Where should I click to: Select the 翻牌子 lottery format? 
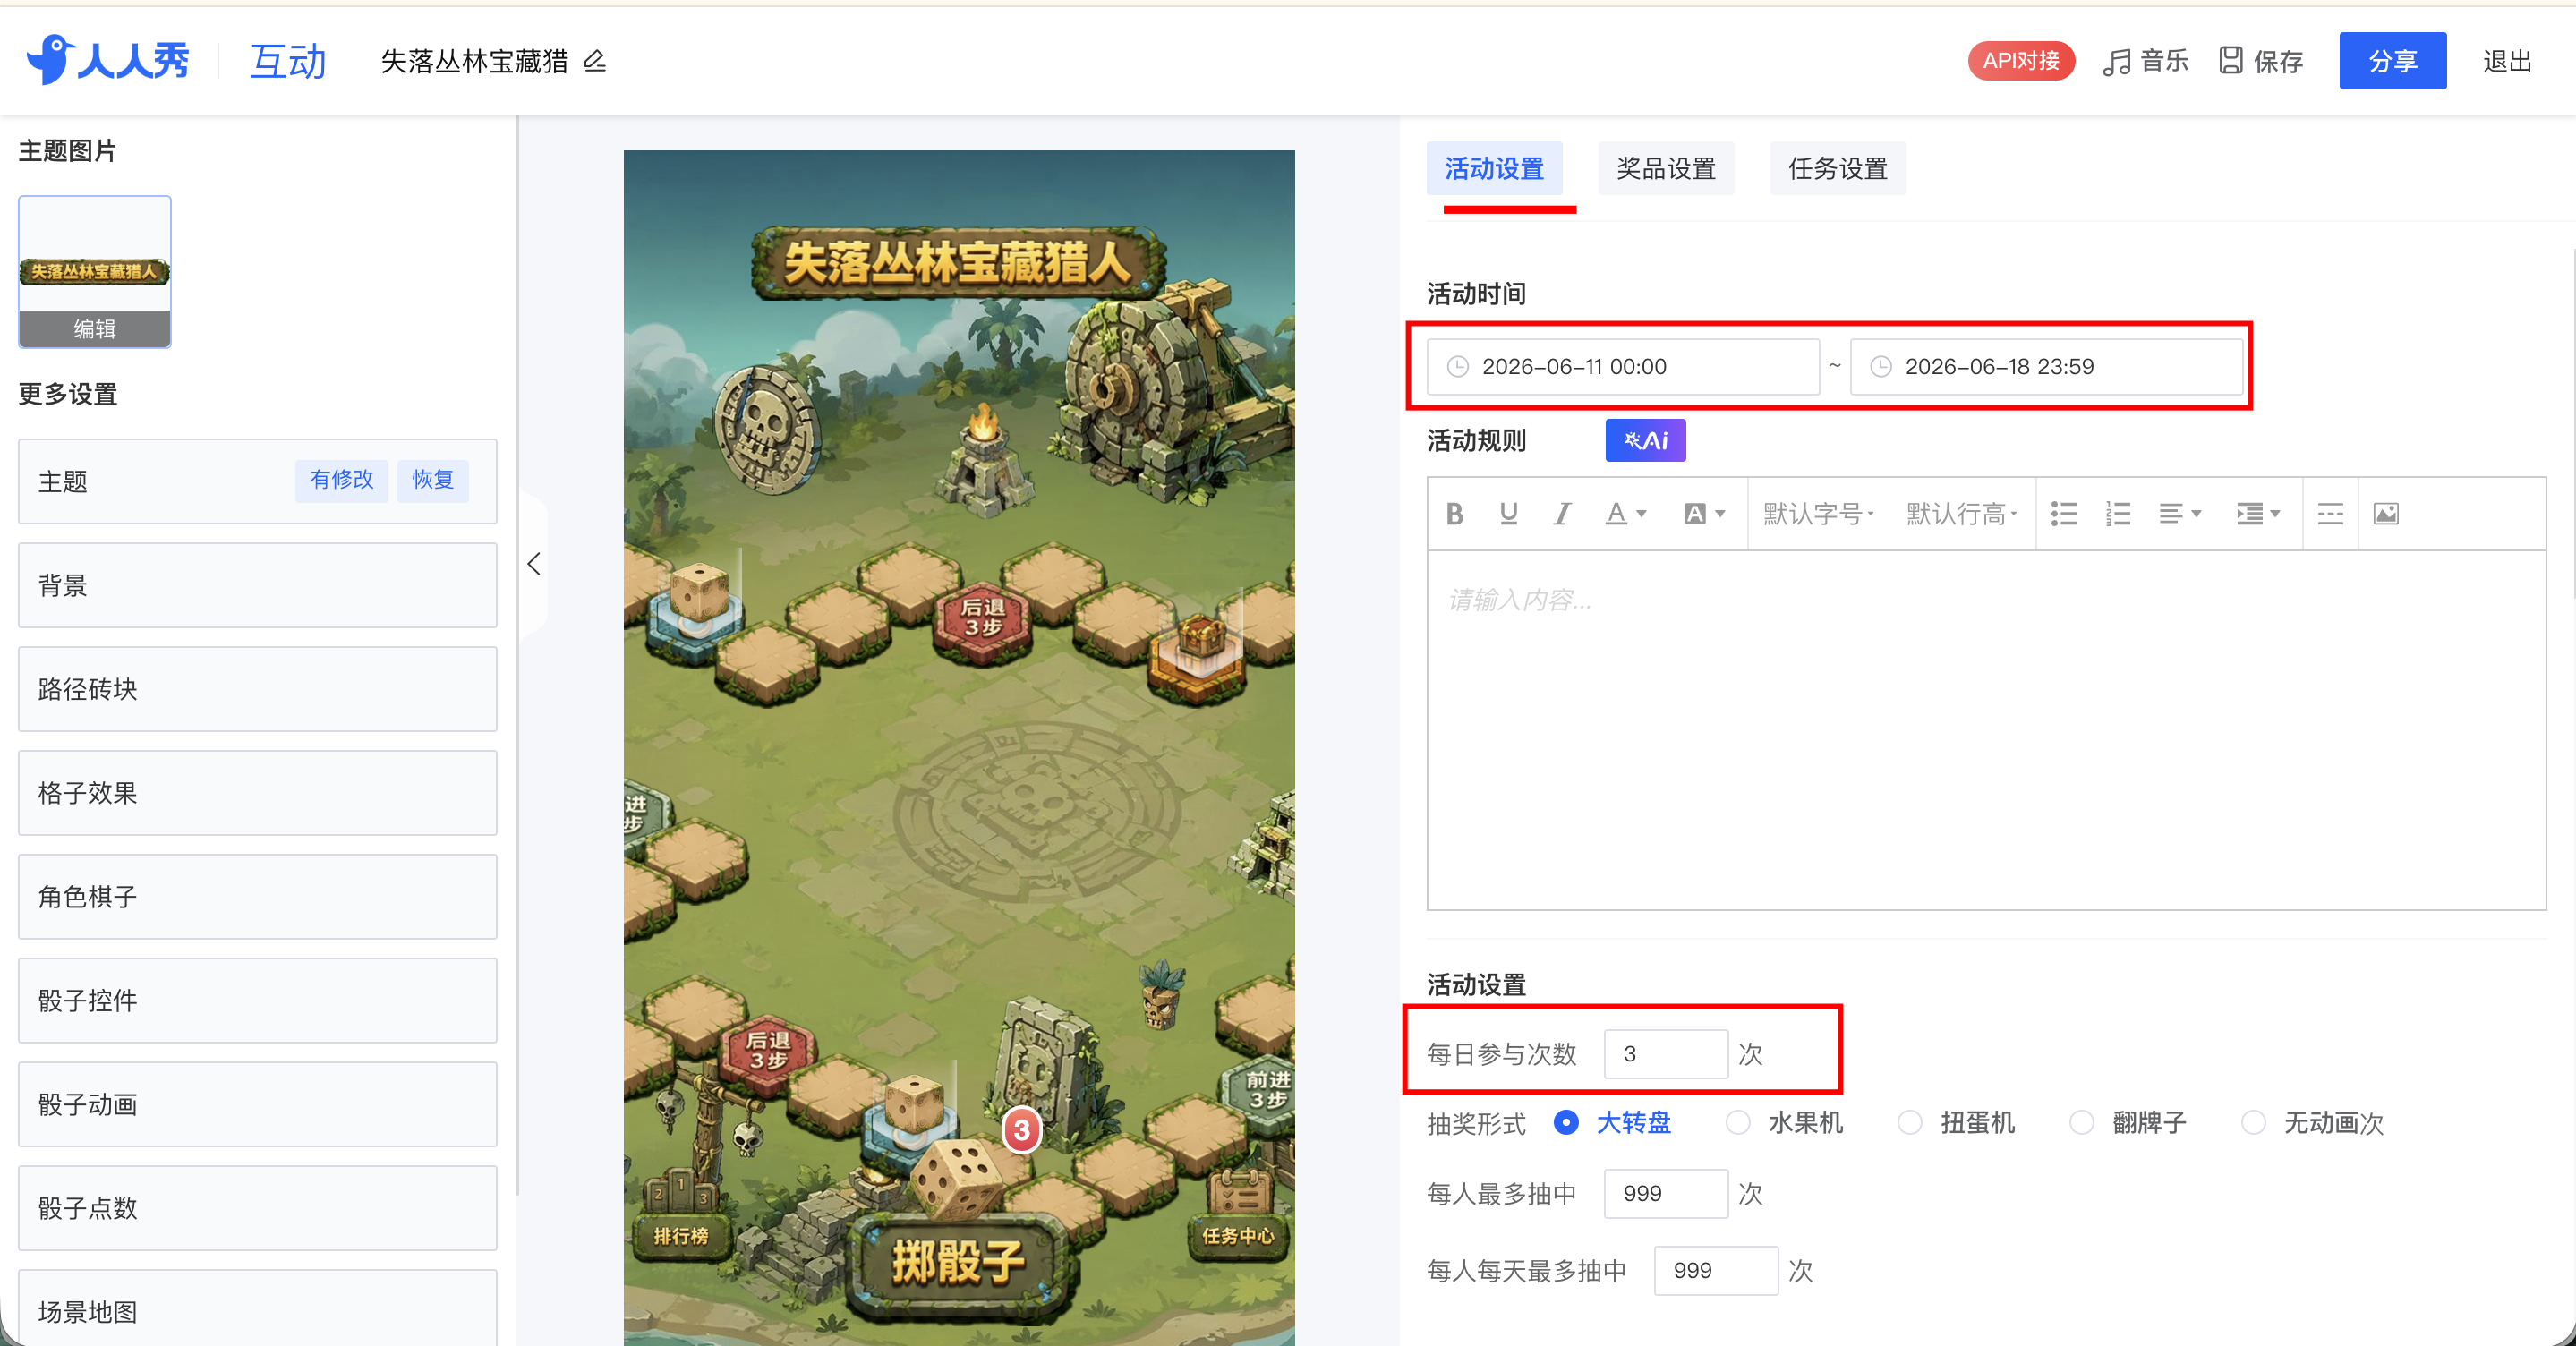[x=2128, y=1123]
